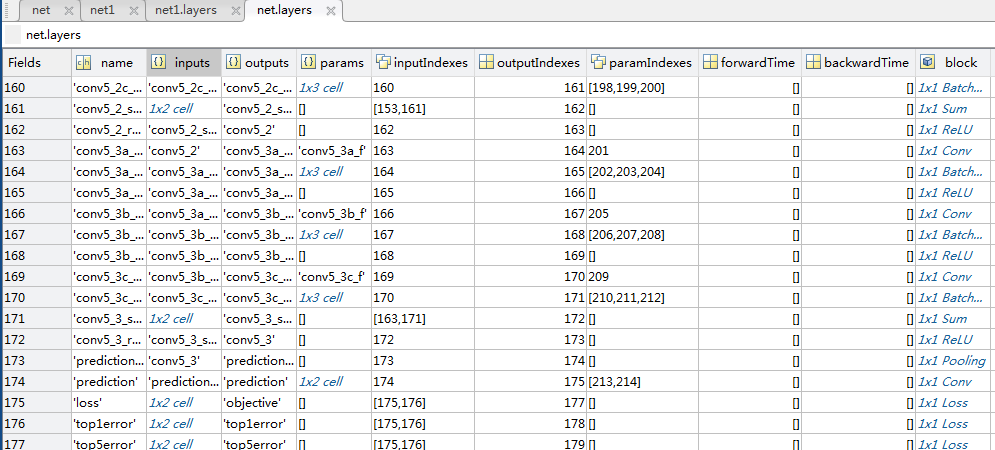The height and width of the screenshot is (450, 995).
Task: Click the cell icon in params header
Action: tap(309, 62)
